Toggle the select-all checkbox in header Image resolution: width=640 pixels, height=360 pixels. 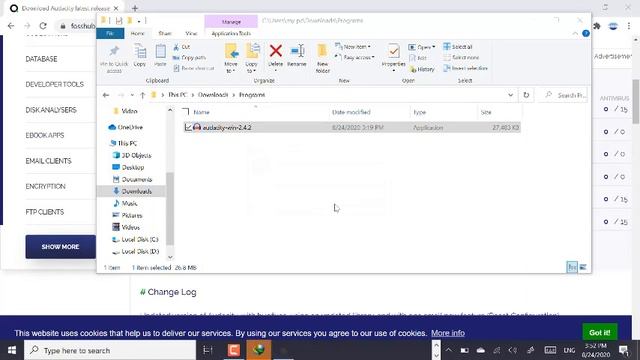(186, 112)
